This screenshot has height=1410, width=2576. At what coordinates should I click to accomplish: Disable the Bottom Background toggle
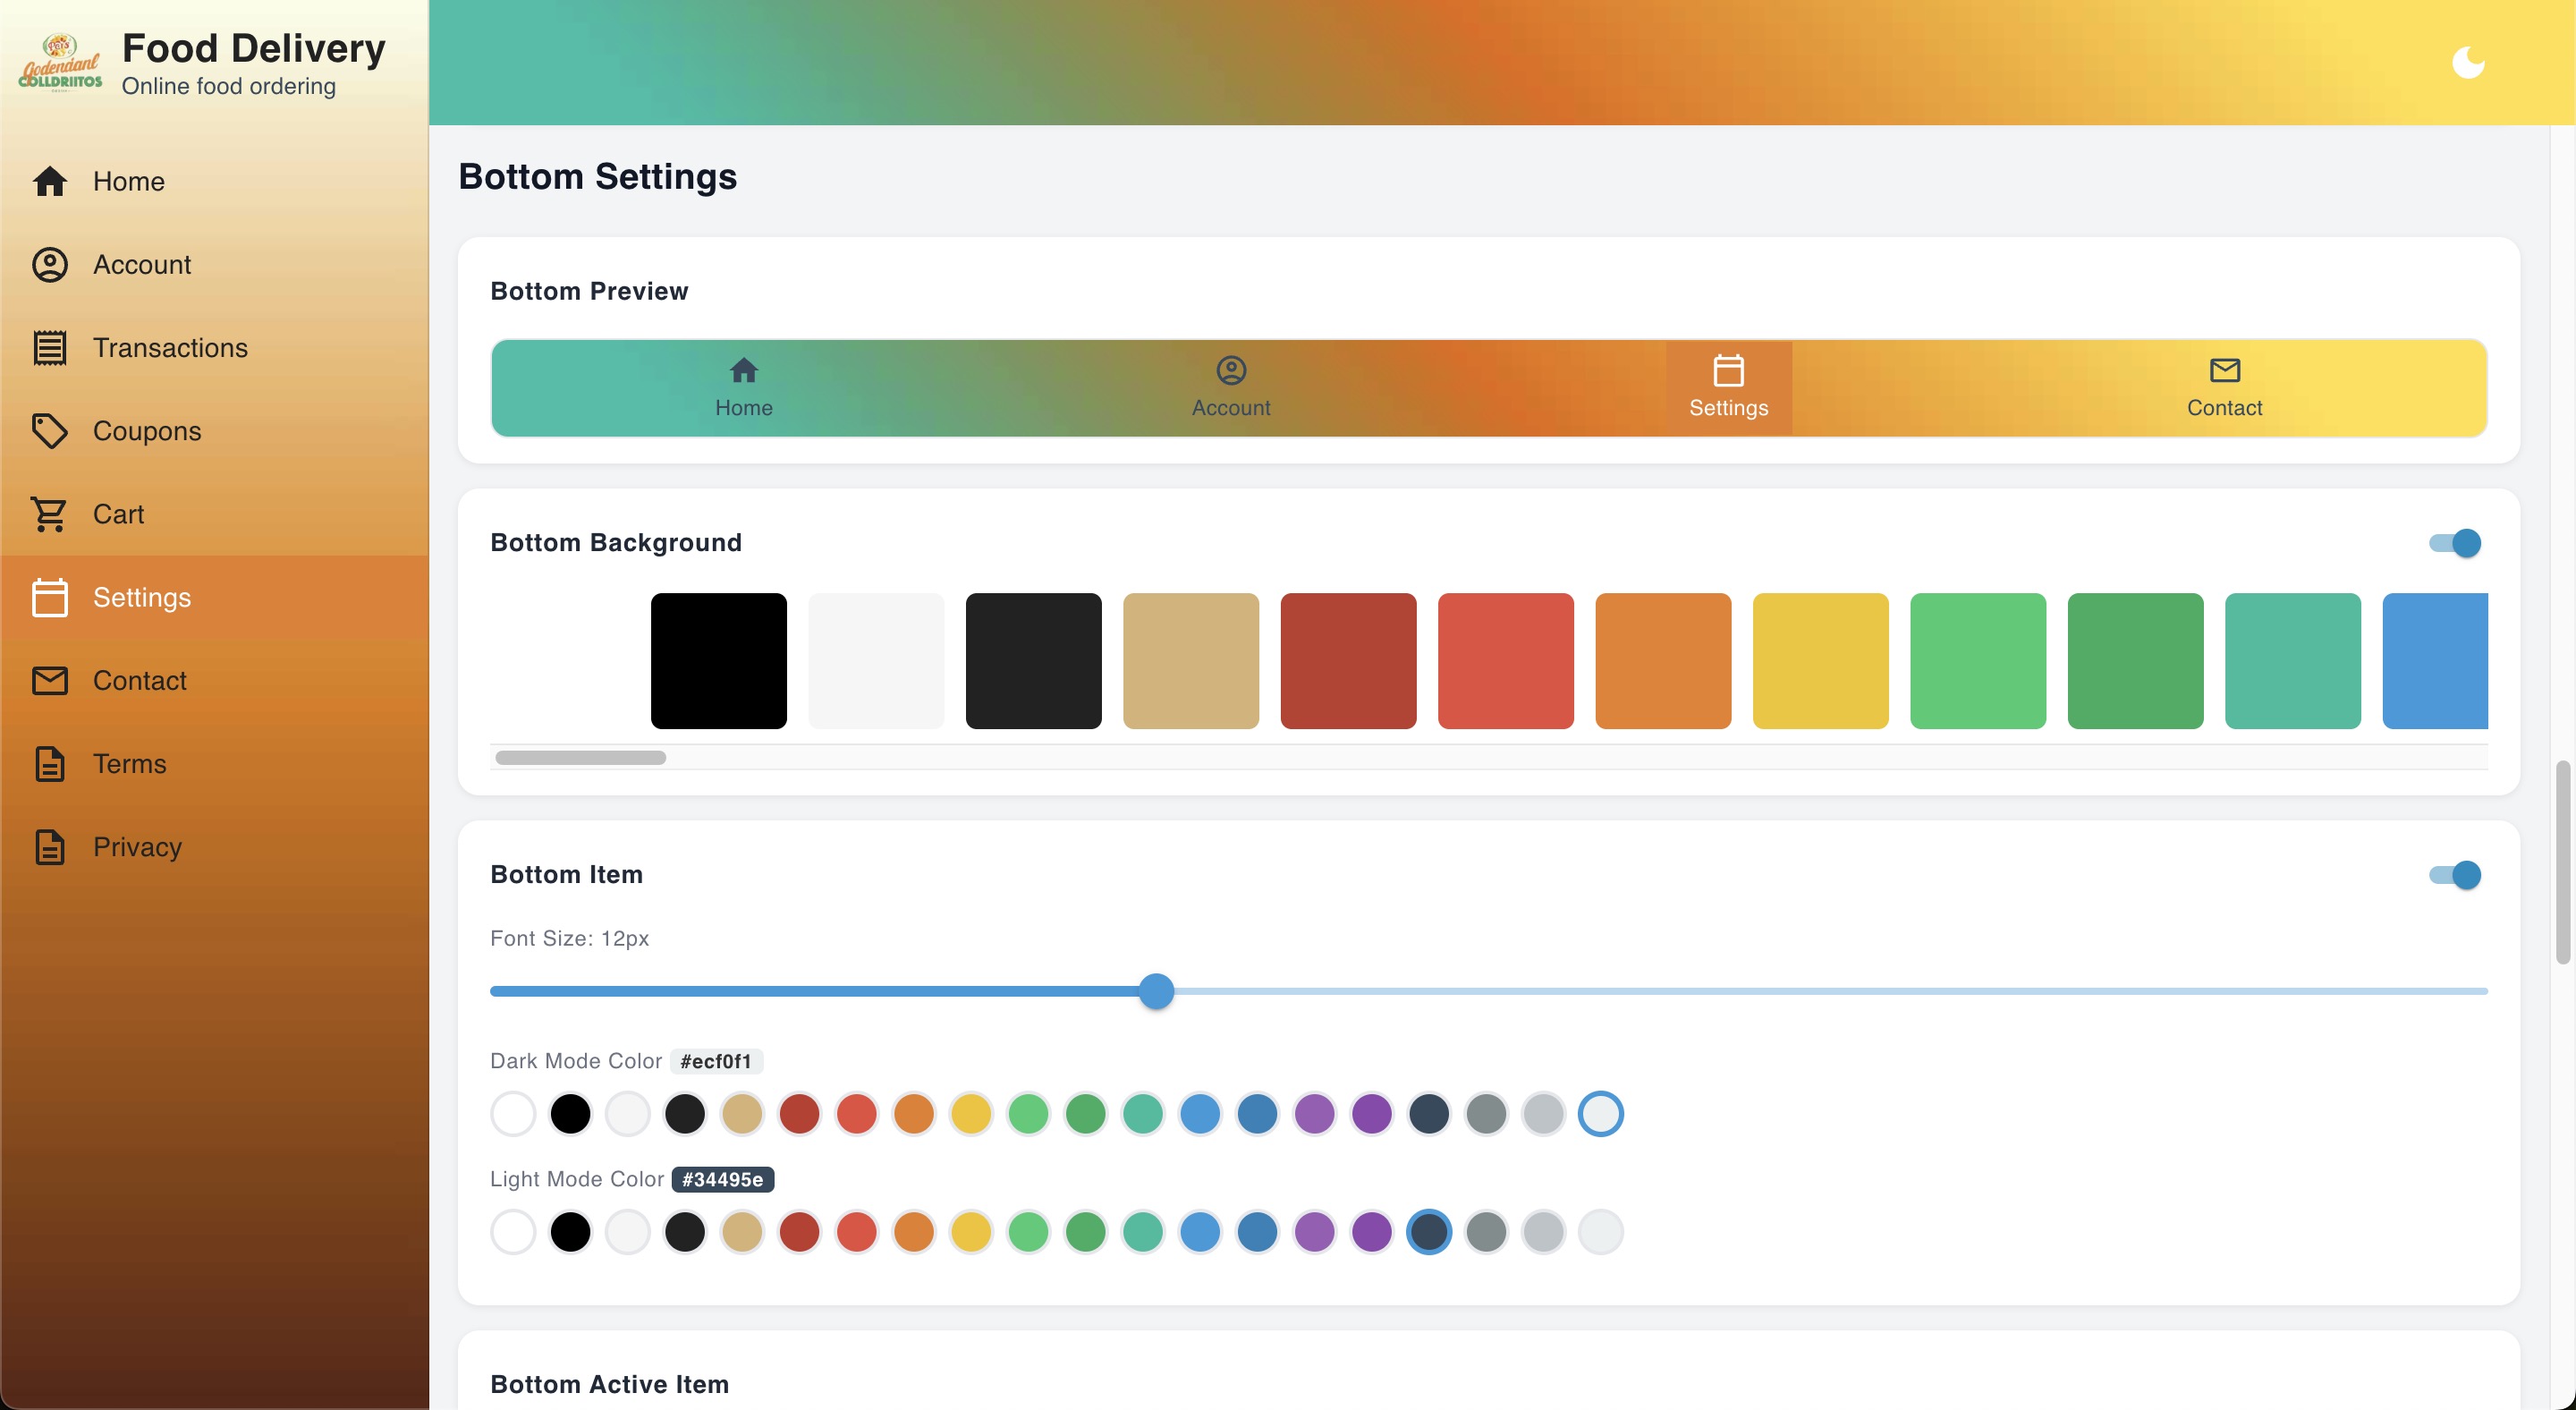point(2454,543)
